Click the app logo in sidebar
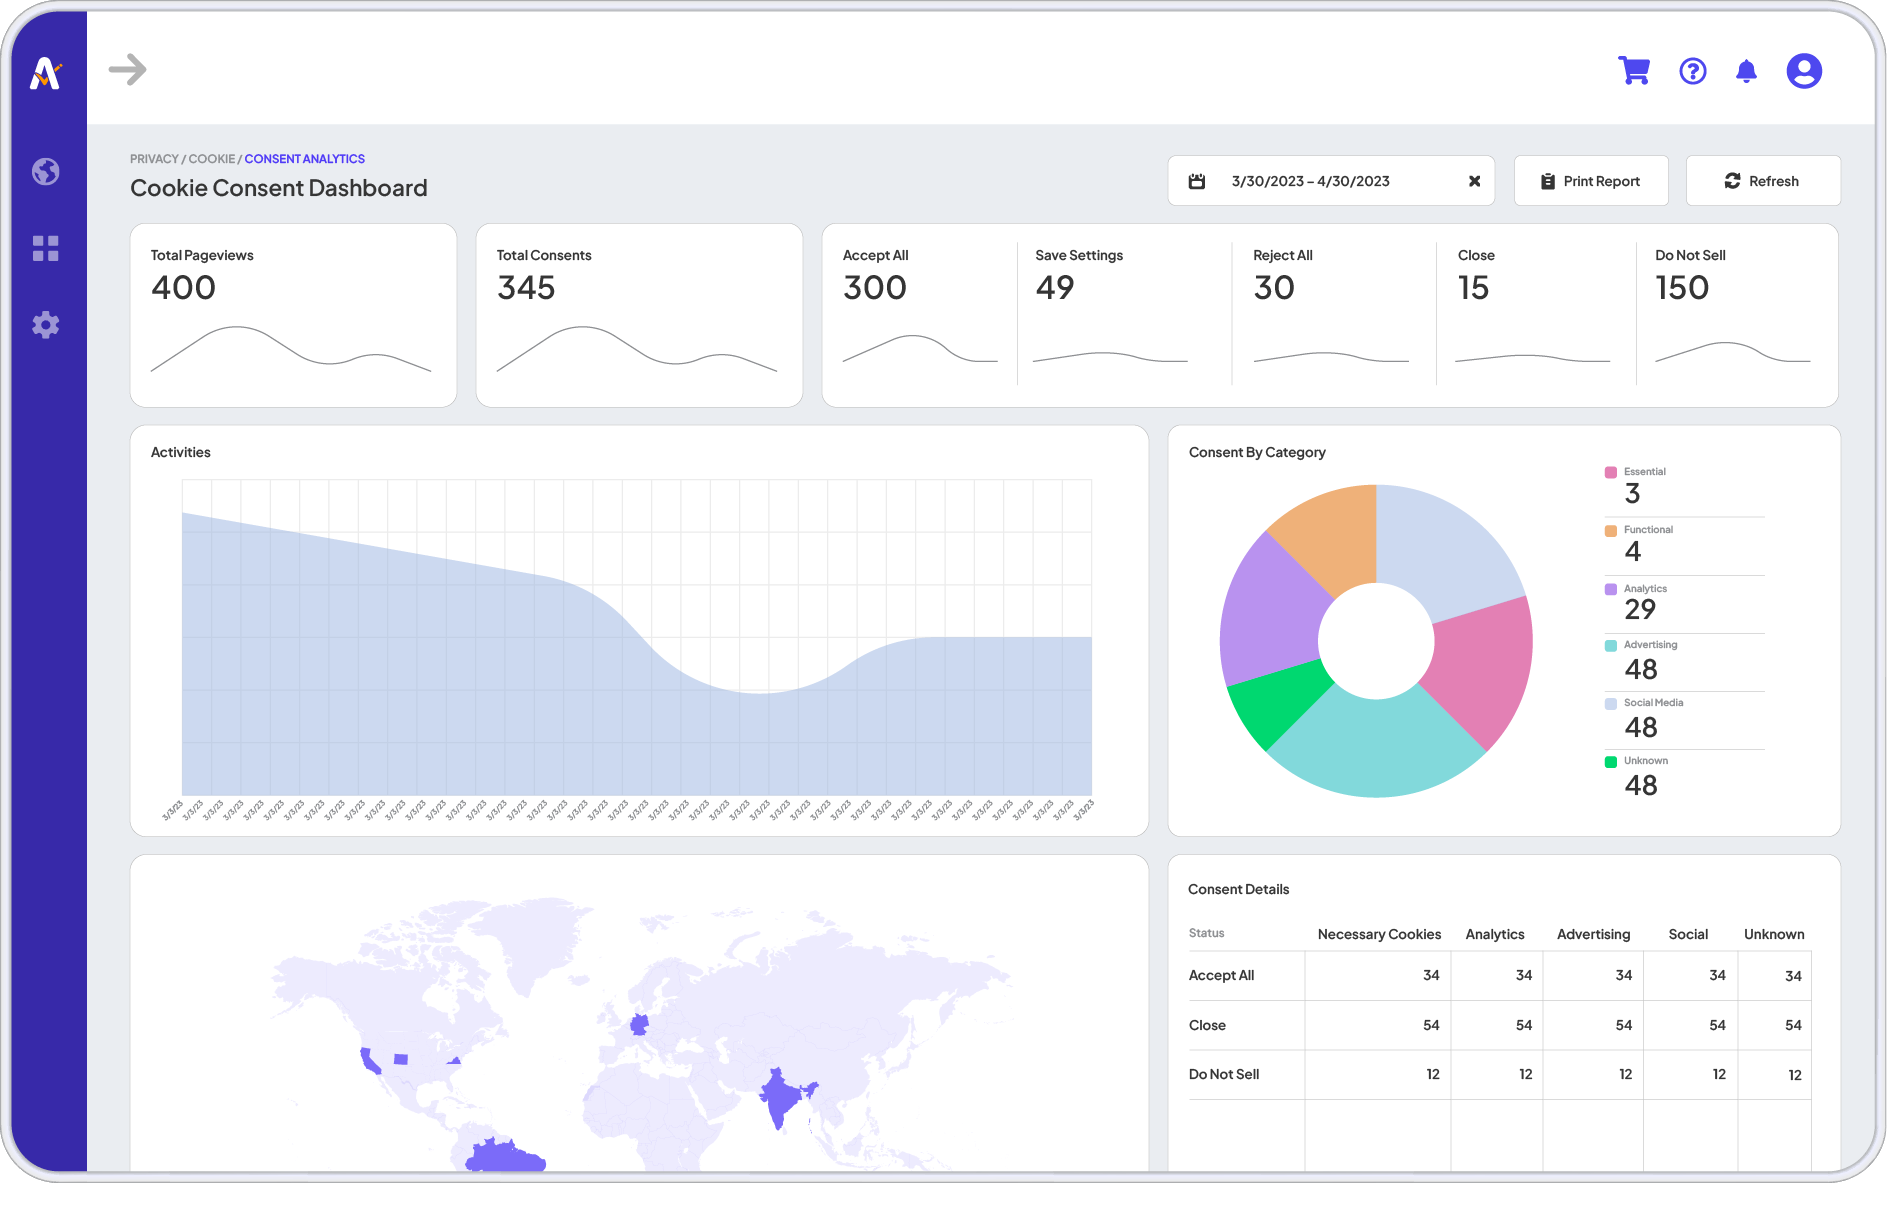This screenshot has height=1211, width=1887. [x=45, y=73]
